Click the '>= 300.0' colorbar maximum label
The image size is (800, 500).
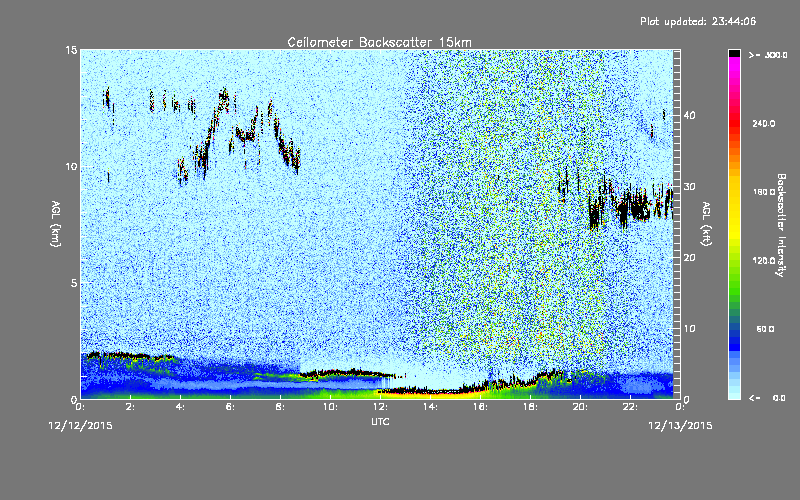pyautogui.click(x=768, y=55)
